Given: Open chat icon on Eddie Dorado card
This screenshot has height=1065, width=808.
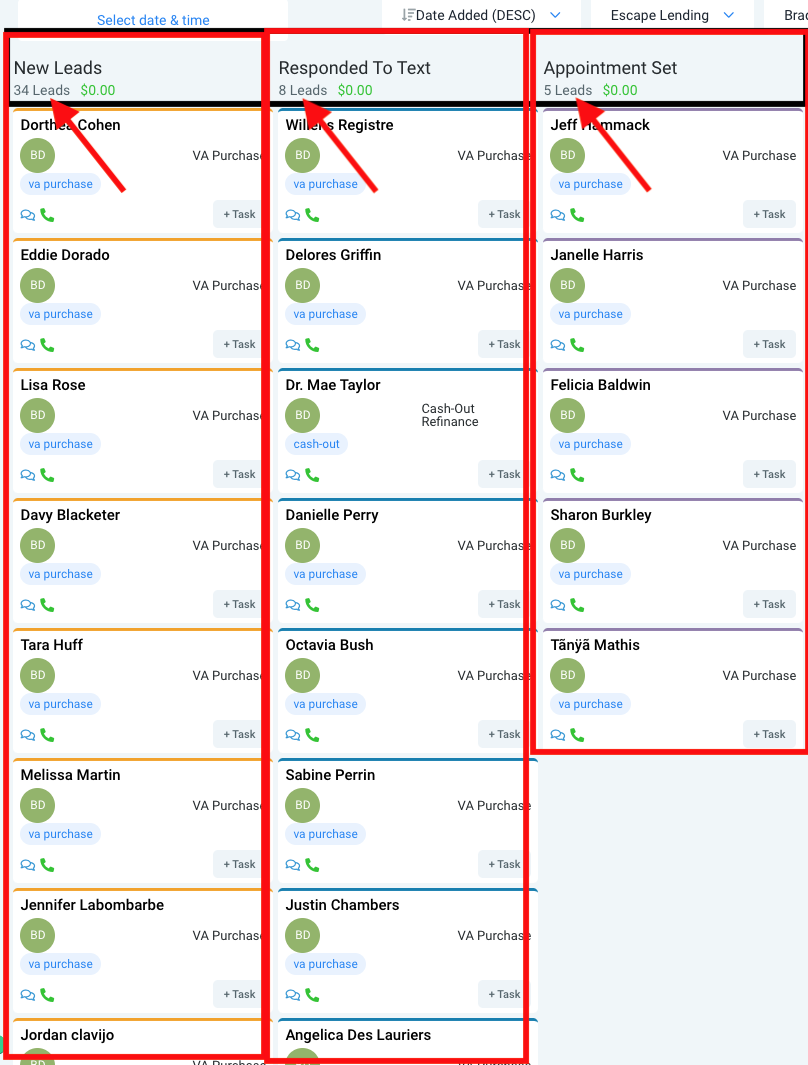Looking at the screenshot, I should [x=28, y=345].
